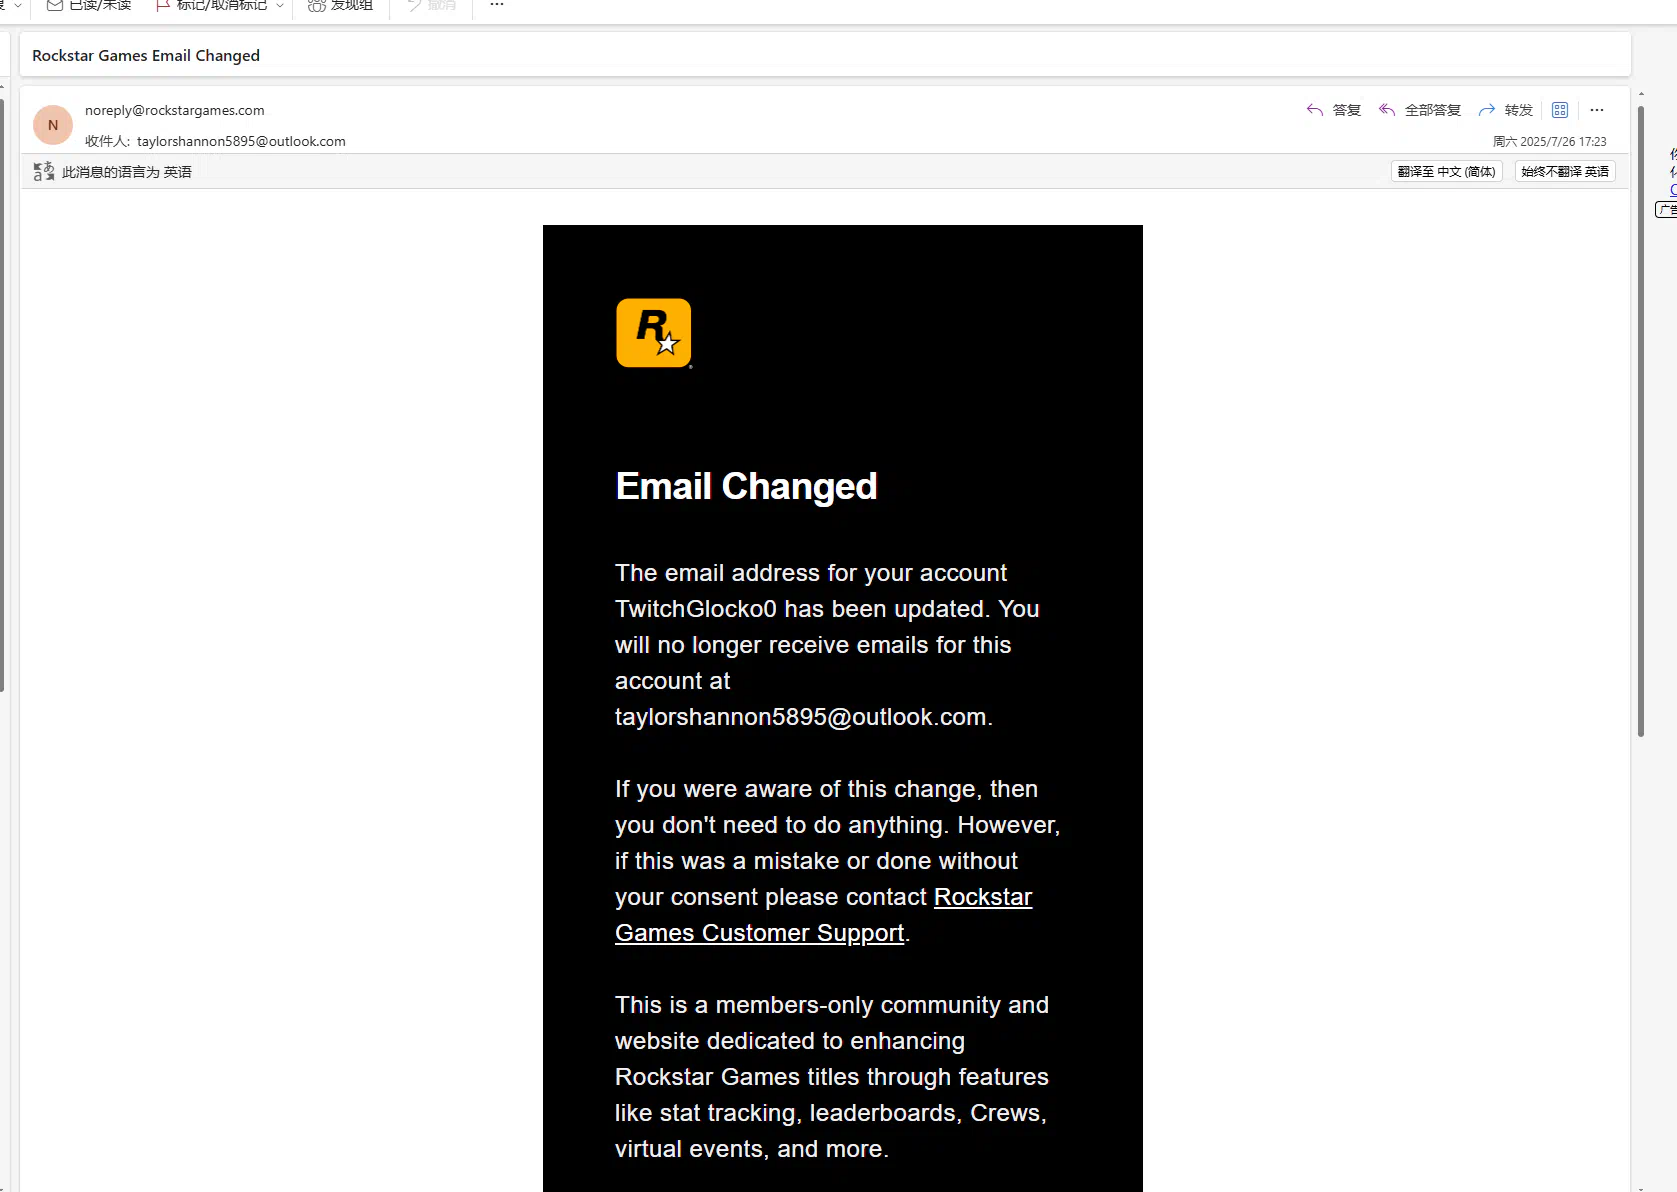Click 翻译至 中文 (简体) button

pos(1447,172)
